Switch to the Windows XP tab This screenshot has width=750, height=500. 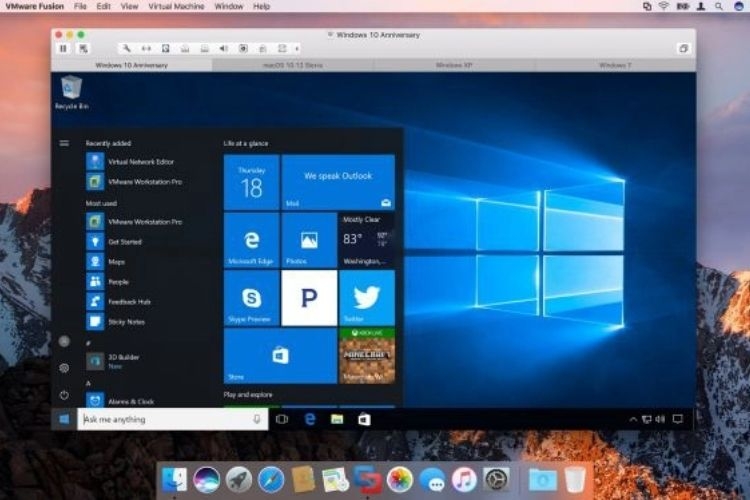click(x=453, y=65)
